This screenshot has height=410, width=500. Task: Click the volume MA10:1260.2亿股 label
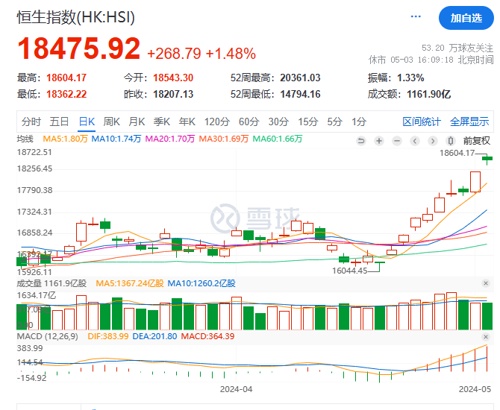[x=201, y=283]
